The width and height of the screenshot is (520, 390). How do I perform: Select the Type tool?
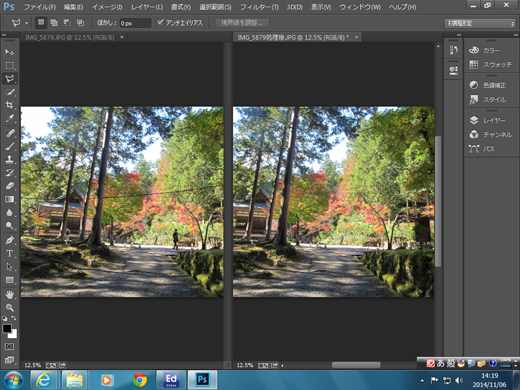[x=10, y=253]
